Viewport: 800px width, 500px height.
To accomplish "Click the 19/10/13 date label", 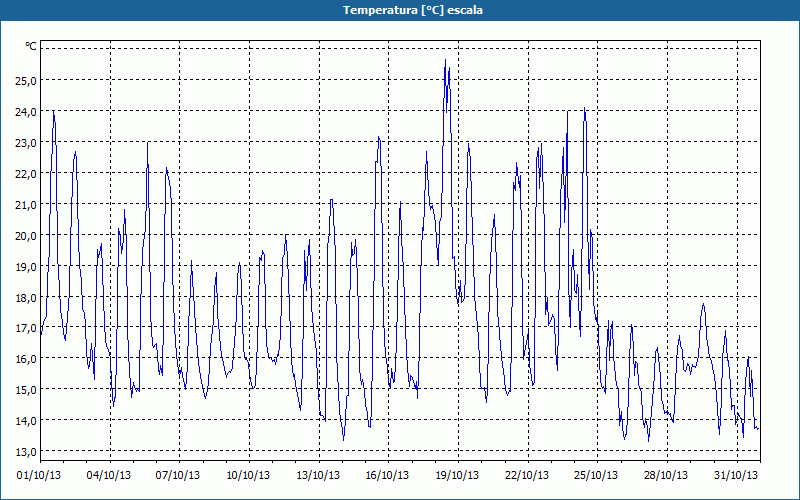I will tap(457, 475).
